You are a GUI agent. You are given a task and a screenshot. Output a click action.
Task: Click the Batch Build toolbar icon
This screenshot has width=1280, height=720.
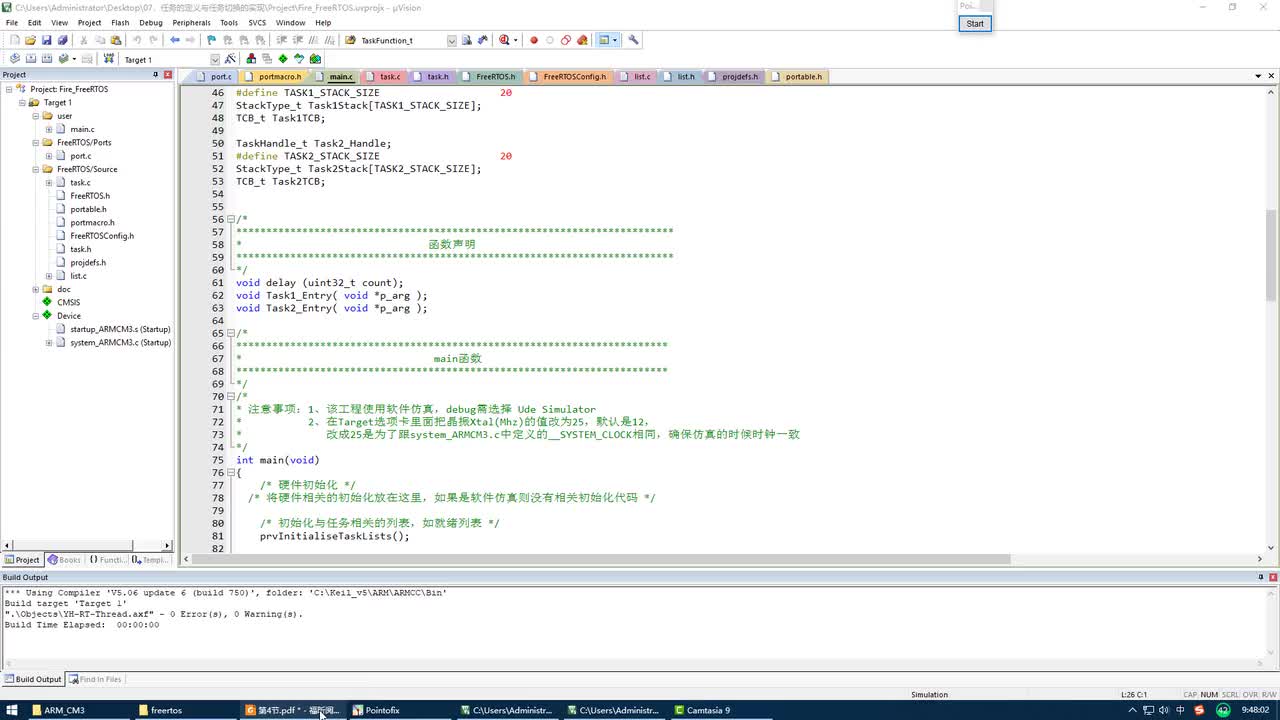click(x=62, y=59)
